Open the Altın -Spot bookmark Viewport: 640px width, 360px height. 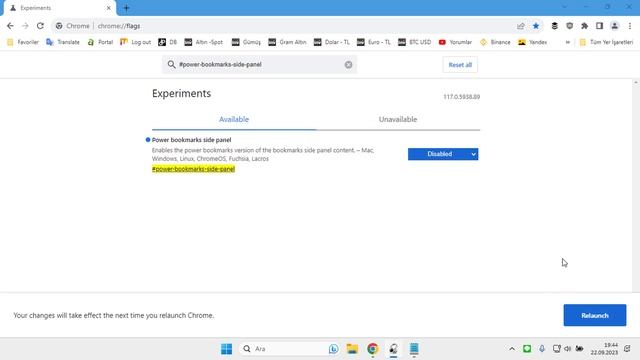[204, 42]
